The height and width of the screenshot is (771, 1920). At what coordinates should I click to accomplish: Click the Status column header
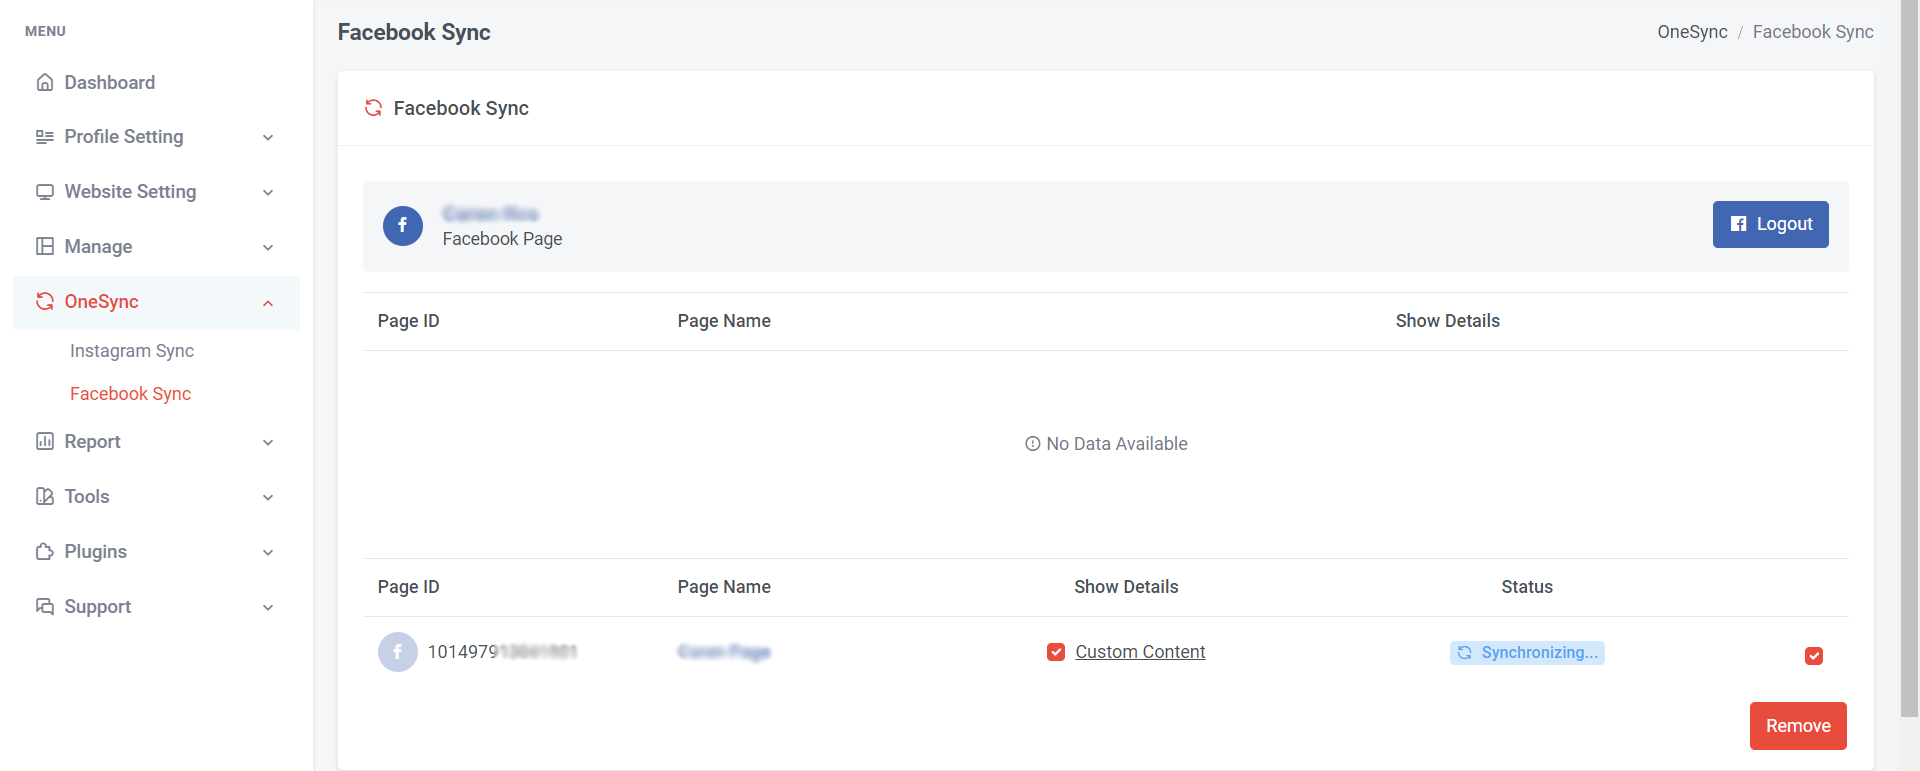pyautogui.click(x=1527, y=587)
